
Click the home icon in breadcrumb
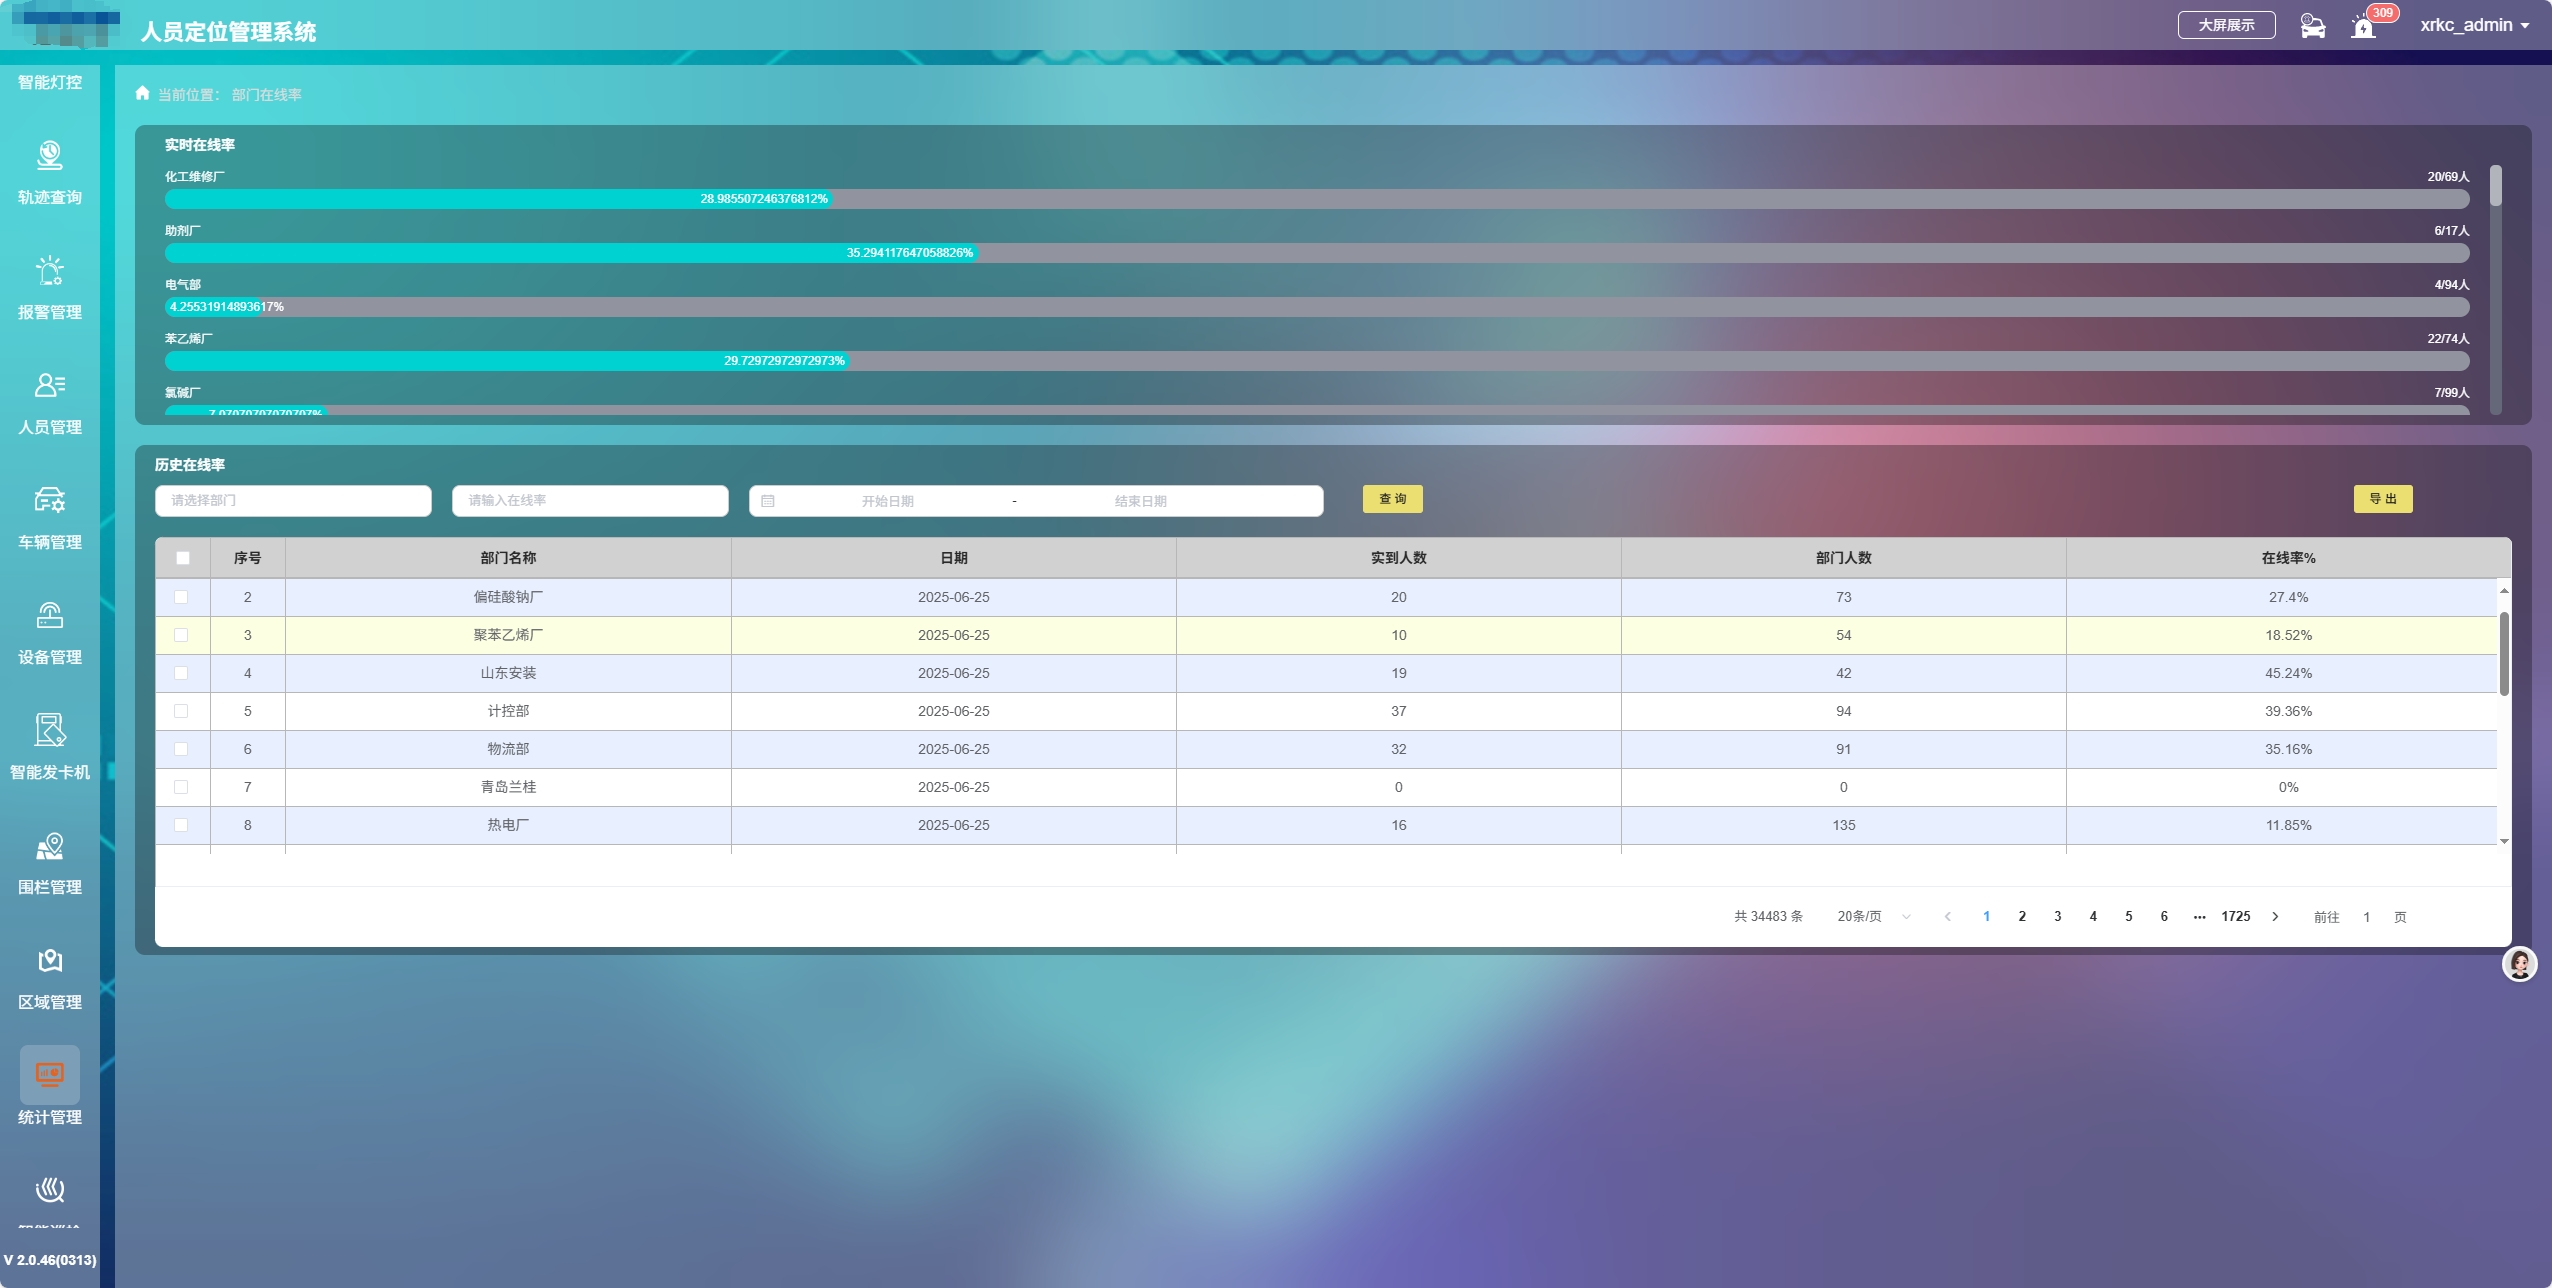point(142,93)
